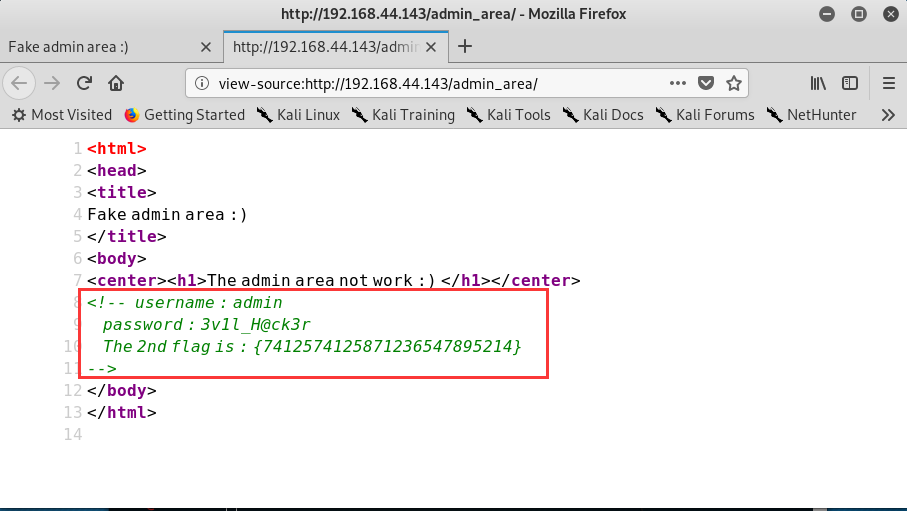Image resolution: width=907 pixels, height=511 pixels.
Task: Click the 'username : admin' comment line
Action: 185,303
